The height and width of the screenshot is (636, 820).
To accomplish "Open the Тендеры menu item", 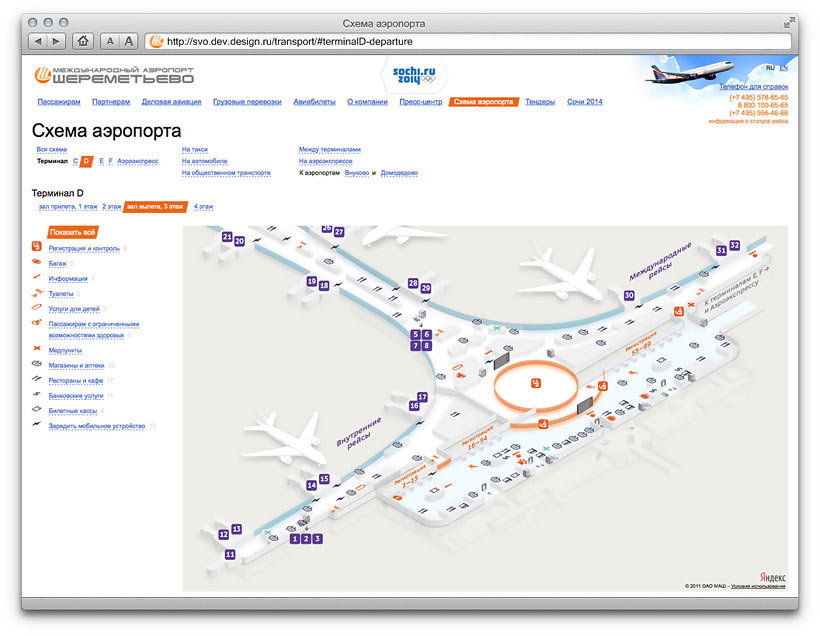I will pos(540,101).
